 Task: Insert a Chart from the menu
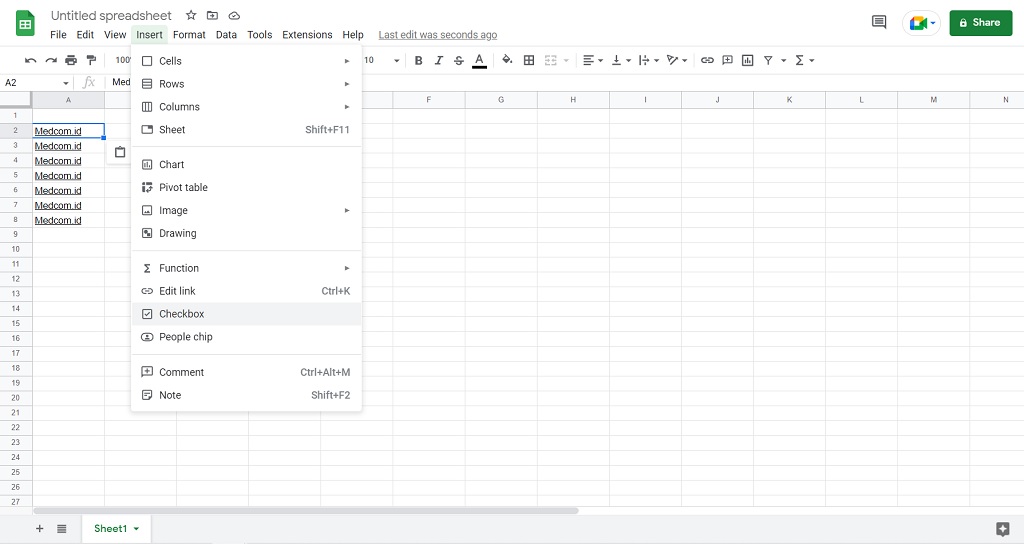[x=246, y=165]
